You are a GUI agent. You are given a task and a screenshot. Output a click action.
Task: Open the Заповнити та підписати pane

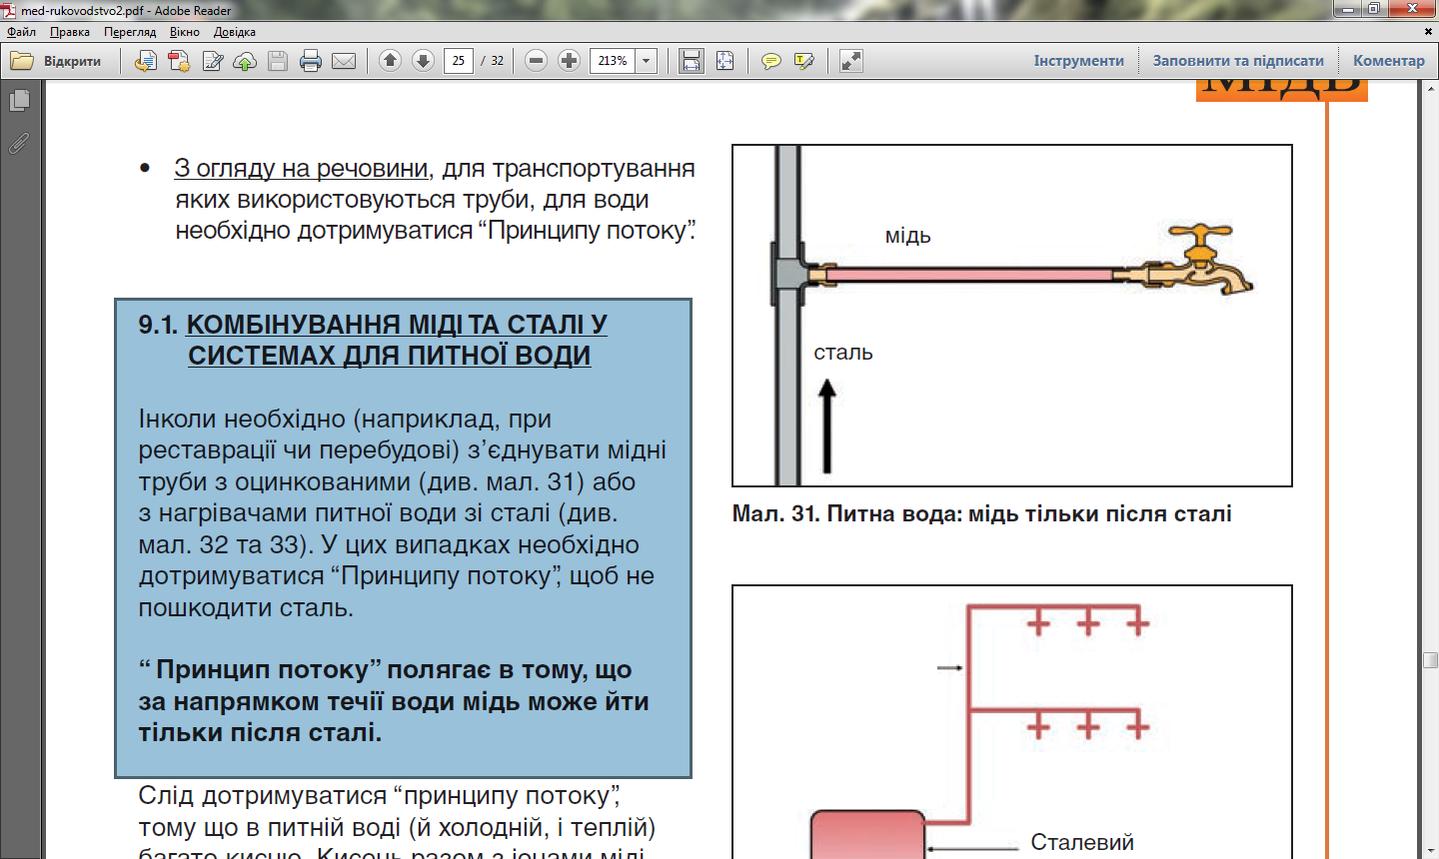point(1238,61)
